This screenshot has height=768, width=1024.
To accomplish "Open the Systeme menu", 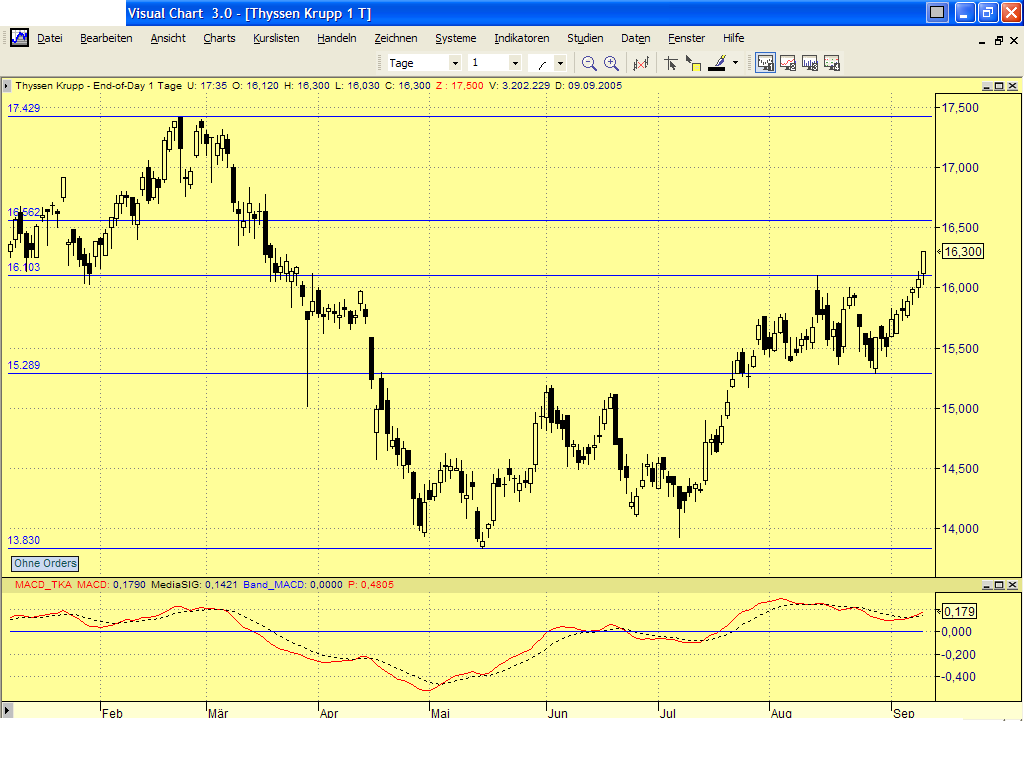I will [x=455, y=38].
